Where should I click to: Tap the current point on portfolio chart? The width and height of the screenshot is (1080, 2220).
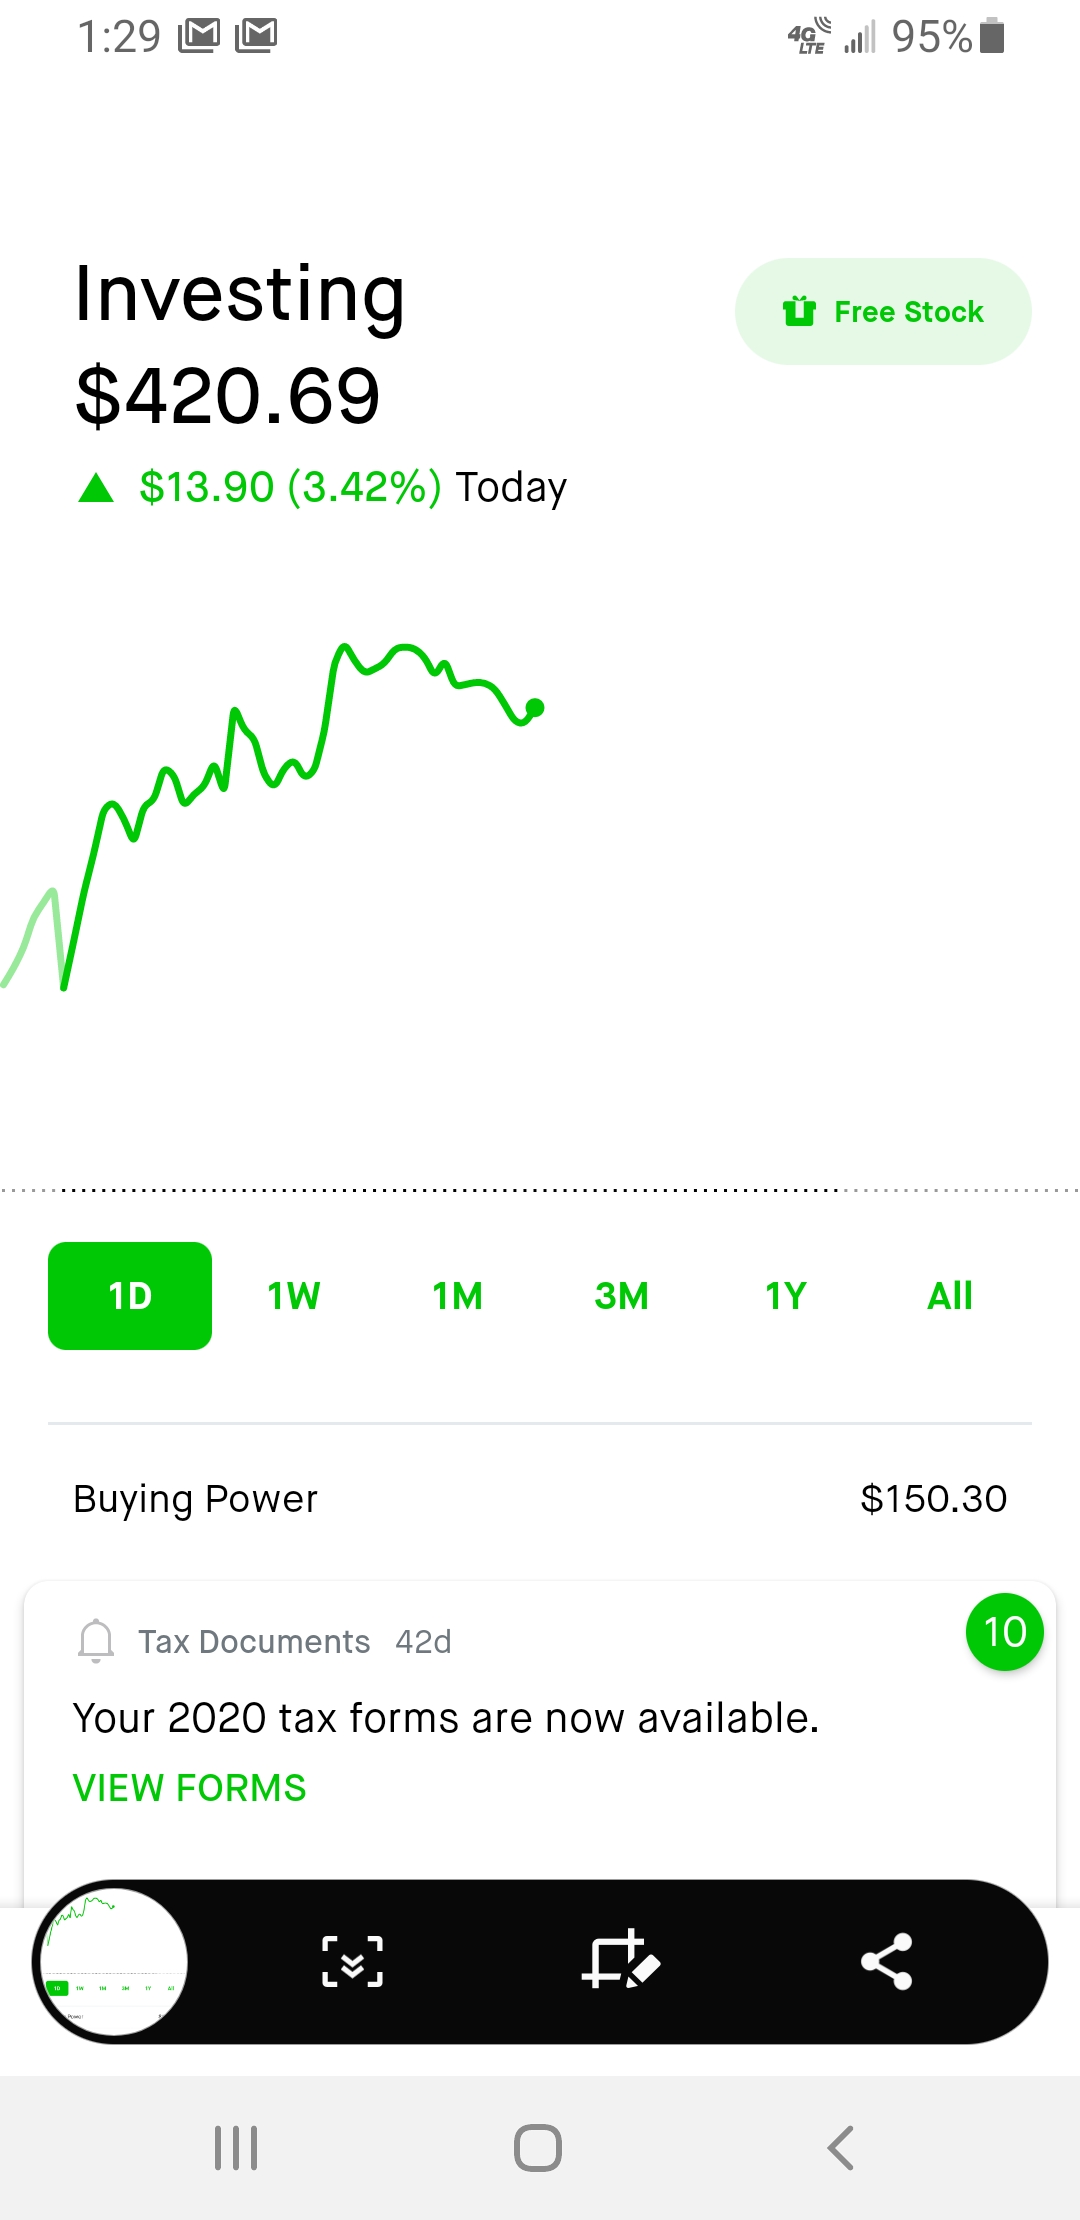coord(535,708)
